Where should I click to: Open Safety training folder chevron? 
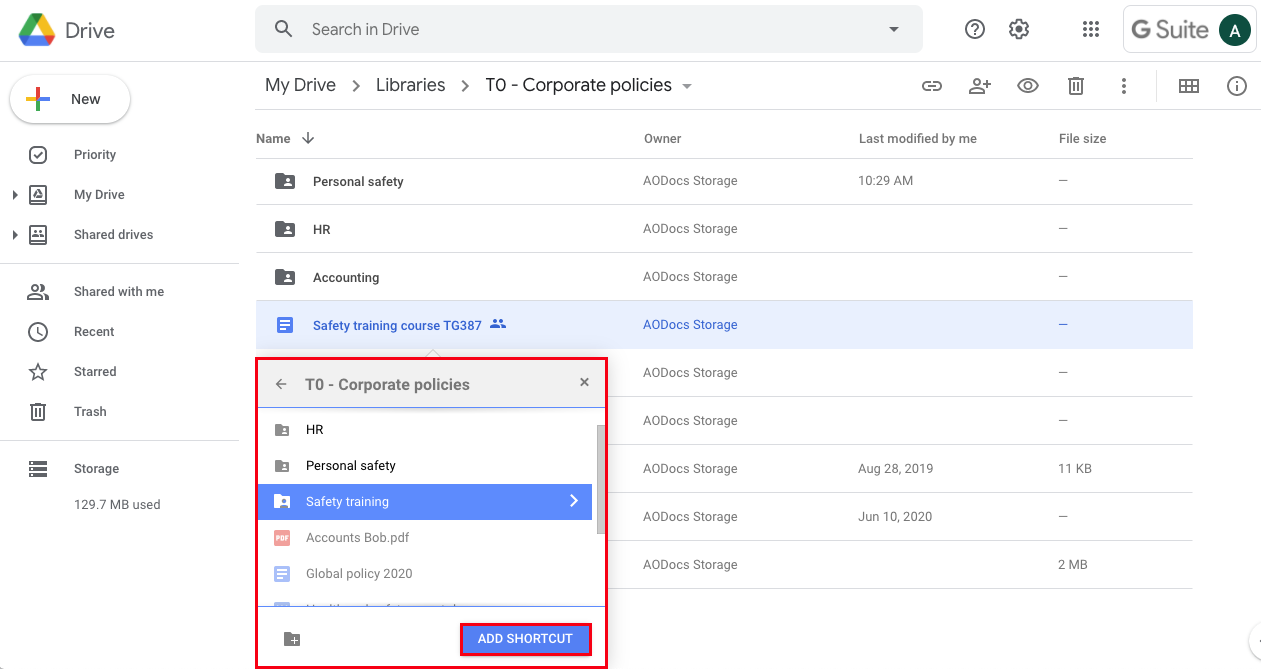(x=574, y=501)
